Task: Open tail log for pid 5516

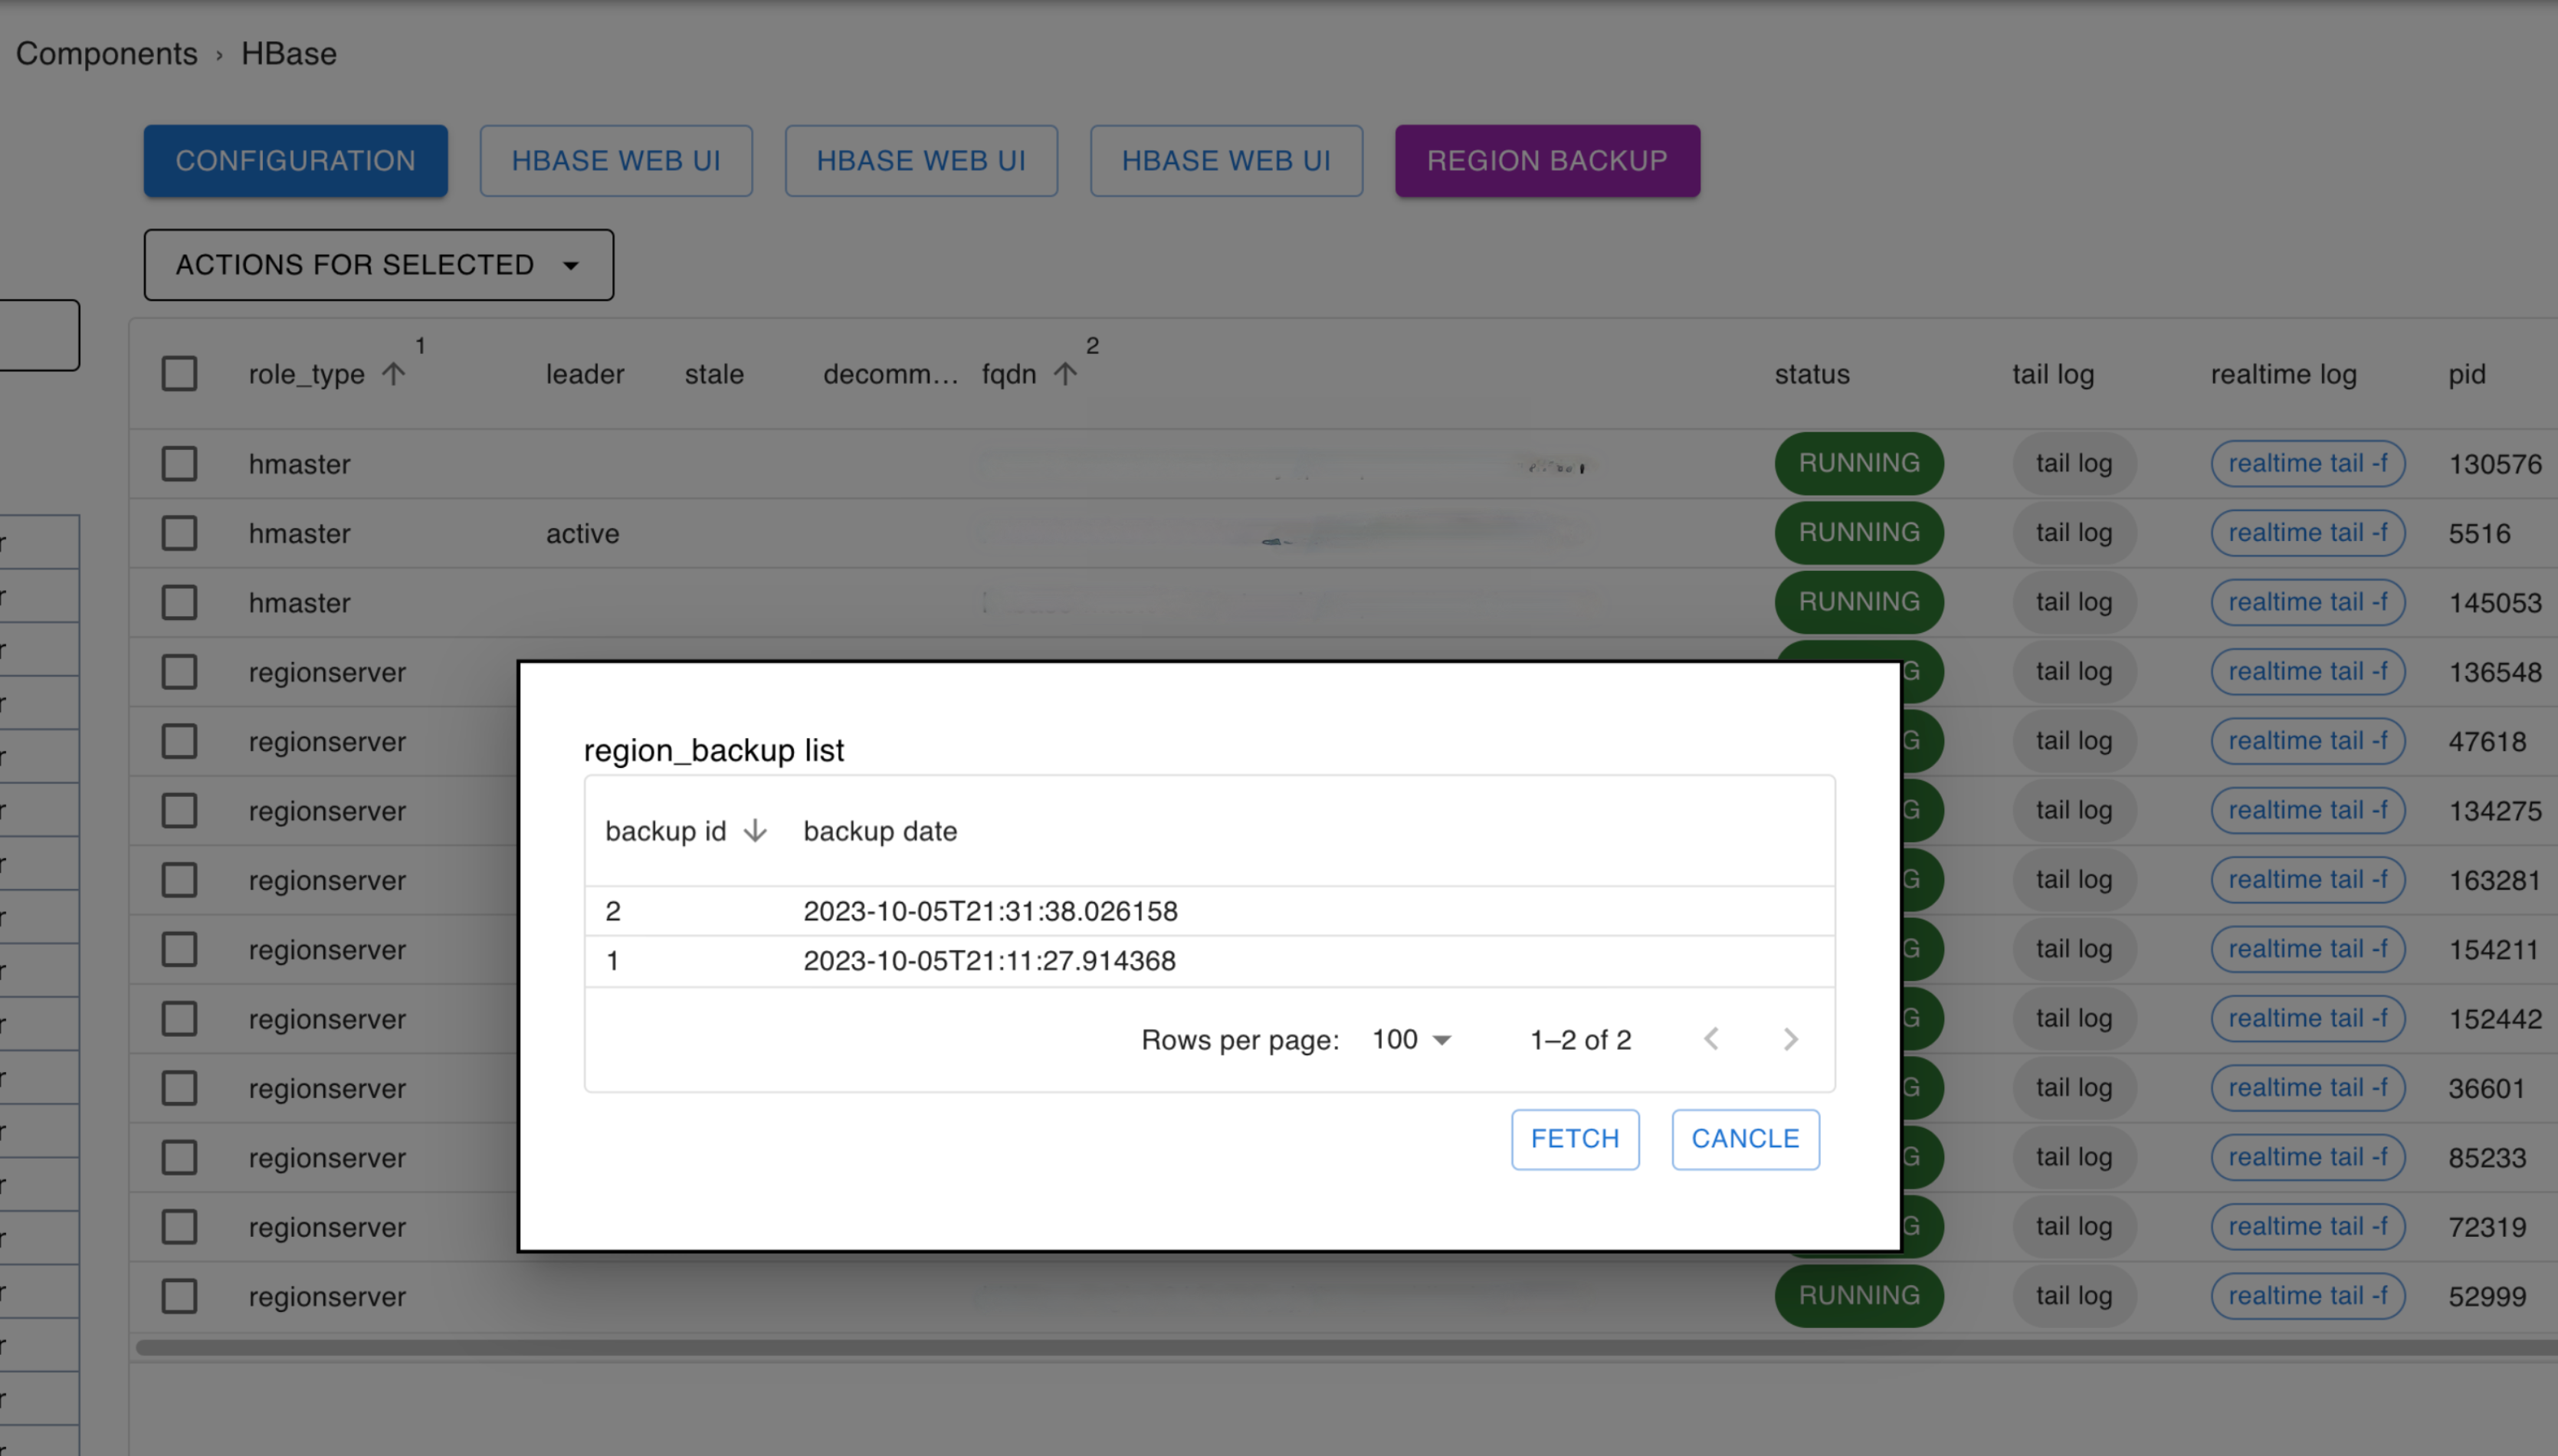Action: (x=2074, y=532)
